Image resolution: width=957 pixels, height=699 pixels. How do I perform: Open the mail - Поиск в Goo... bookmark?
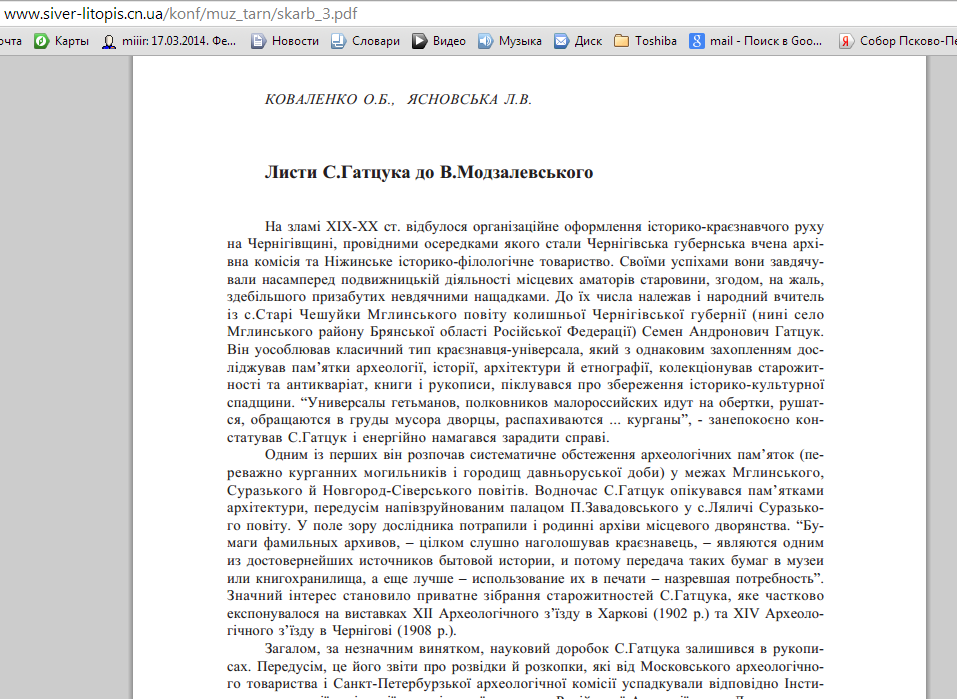click(x=756, y=41)
